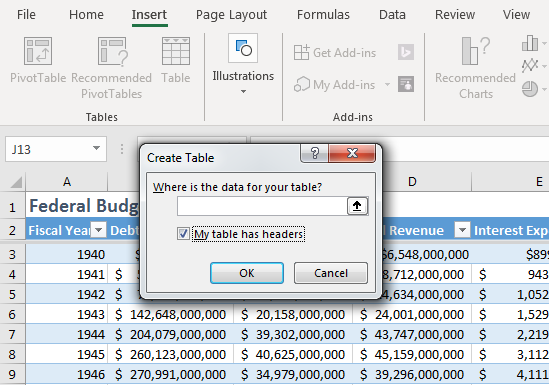Insert pie chart icon
The width and height of the screenshot is (549, 385).
pos(530,89)
